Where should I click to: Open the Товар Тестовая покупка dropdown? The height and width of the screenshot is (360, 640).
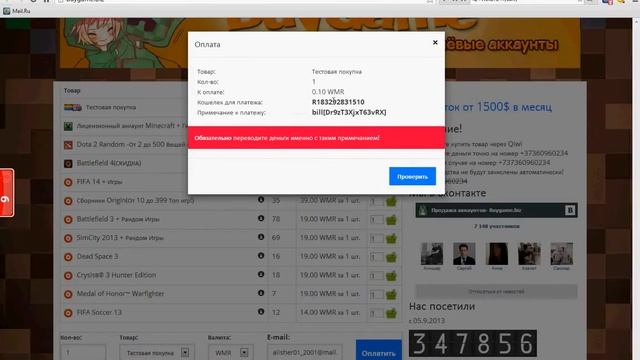tap(157, 352)
